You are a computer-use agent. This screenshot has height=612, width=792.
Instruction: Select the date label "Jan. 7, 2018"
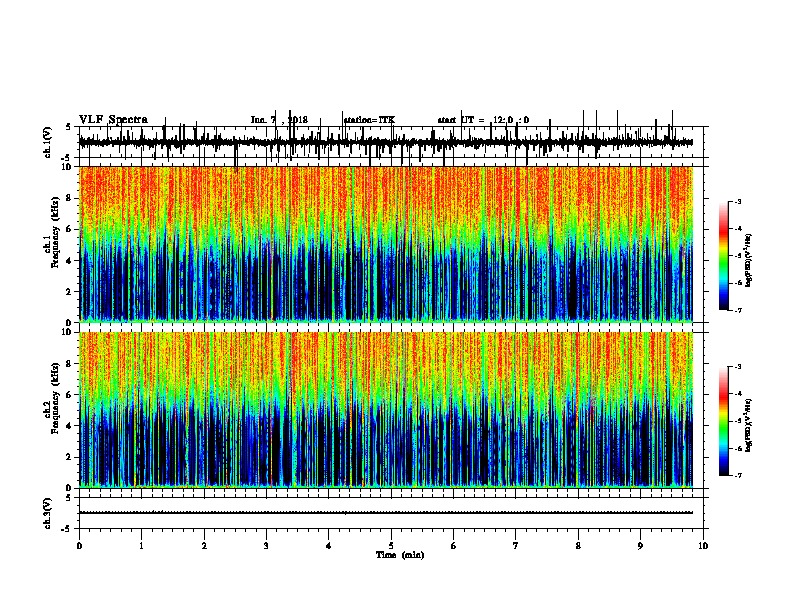279,120
